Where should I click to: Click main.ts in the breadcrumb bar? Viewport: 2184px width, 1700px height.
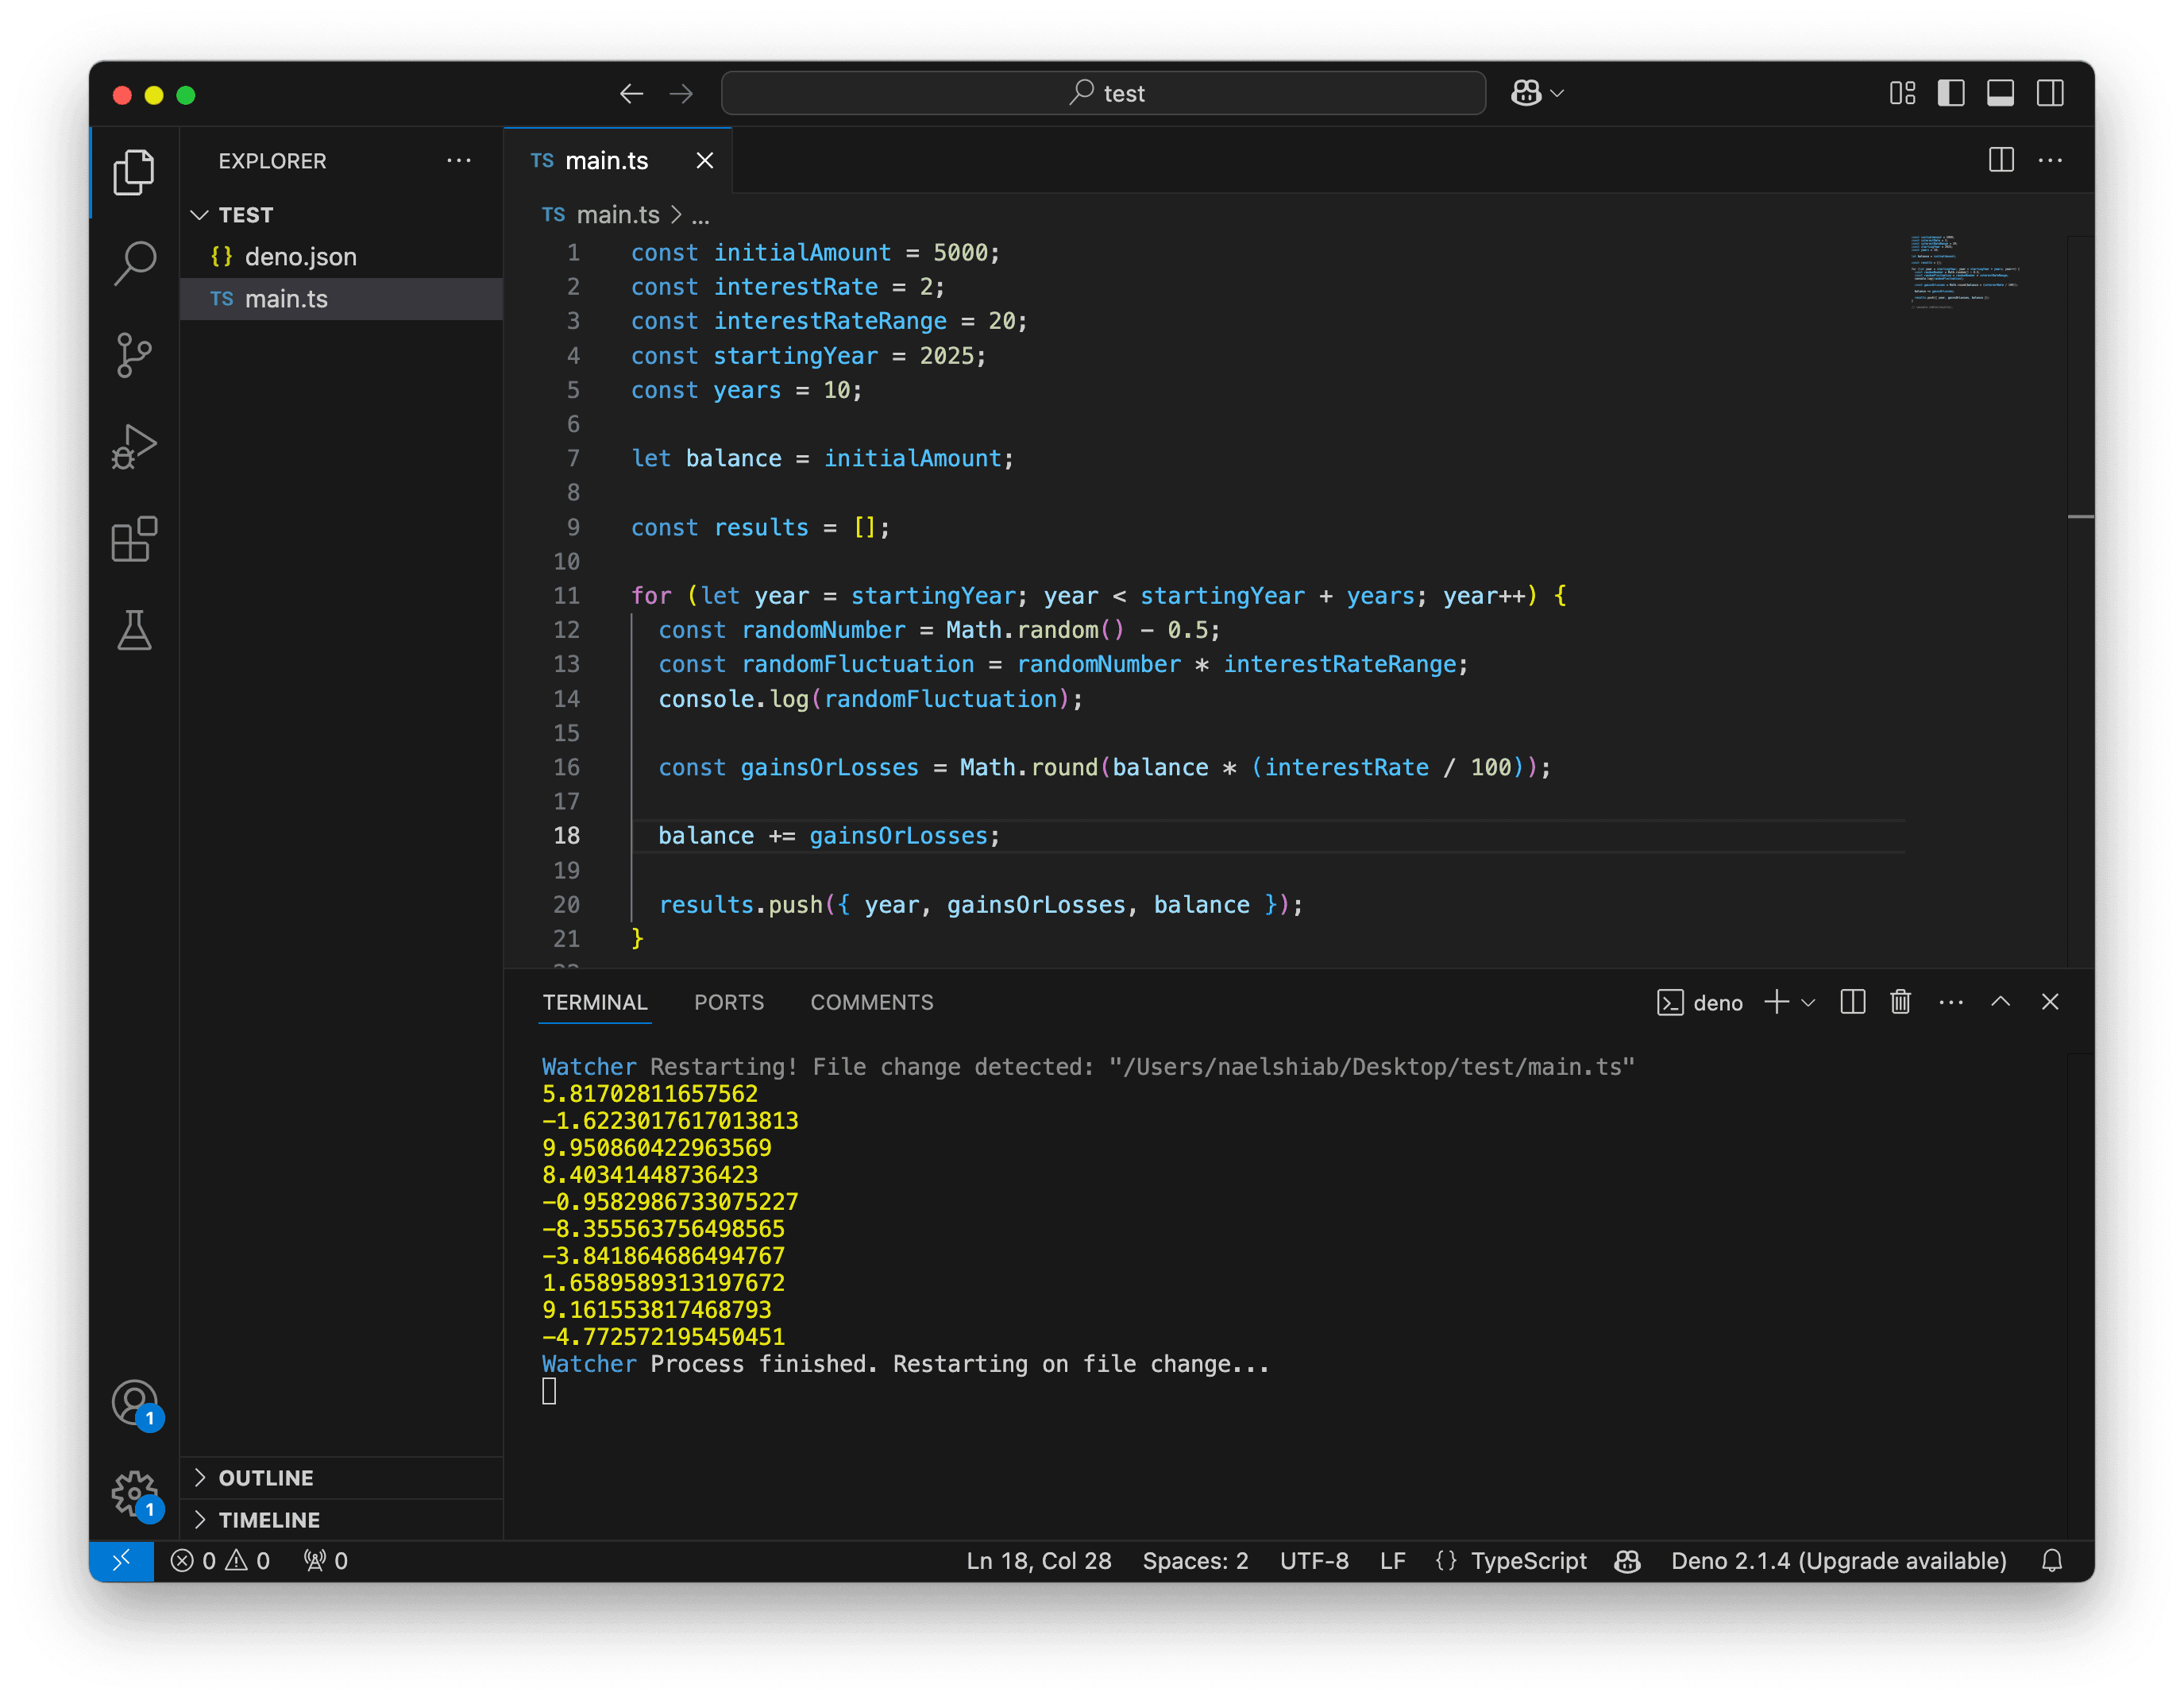pyautogui.click(x=618, y=215)
